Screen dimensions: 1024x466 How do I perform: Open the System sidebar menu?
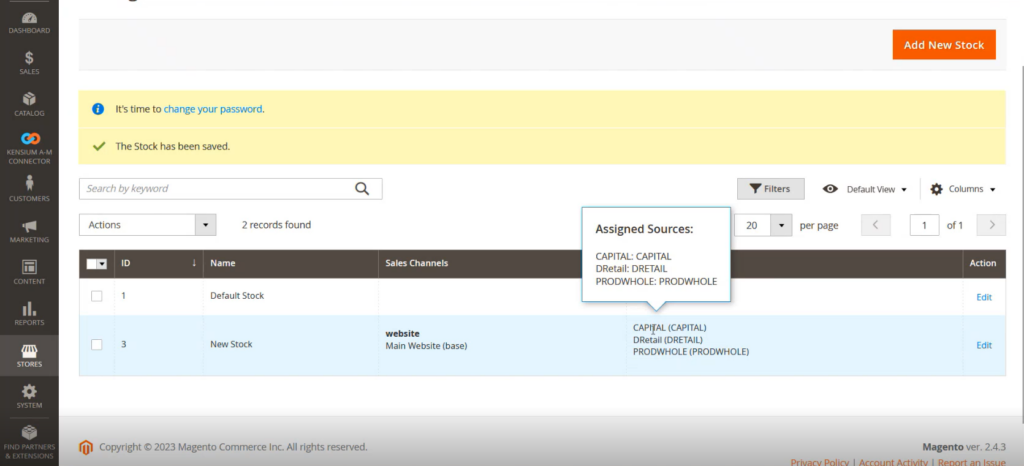[x=29, y=396]
